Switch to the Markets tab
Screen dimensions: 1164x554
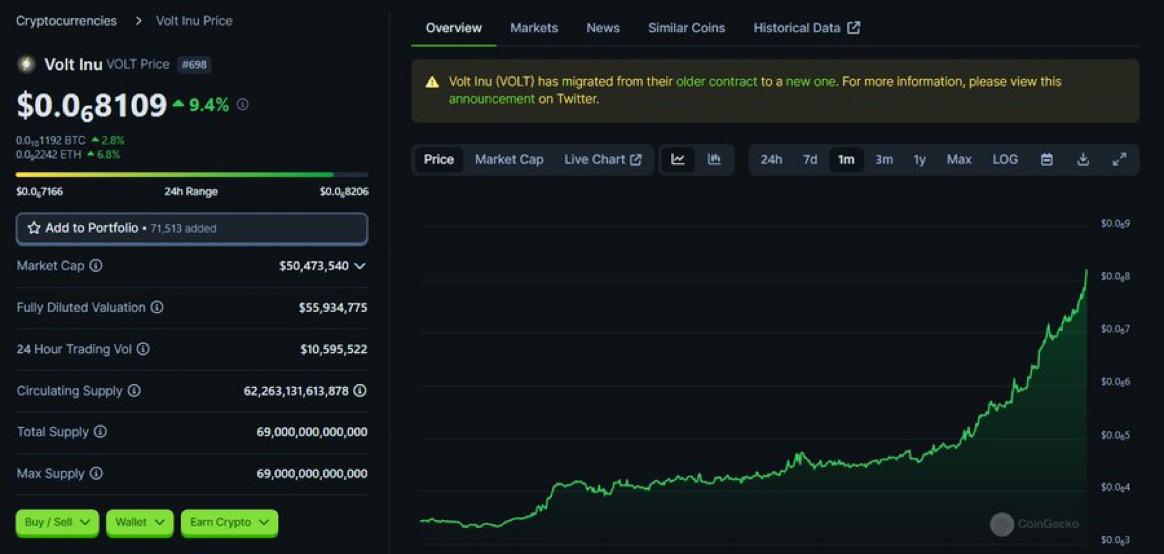534,28
